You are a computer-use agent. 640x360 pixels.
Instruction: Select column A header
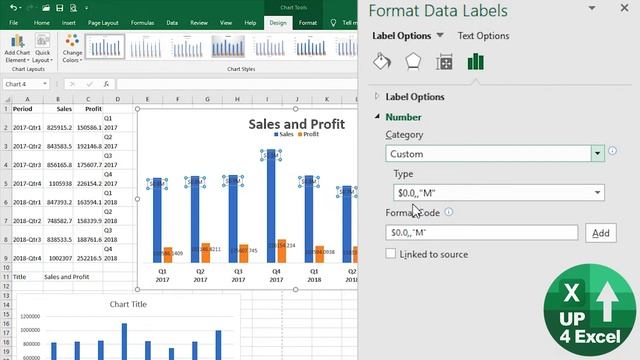pos(27,99)
